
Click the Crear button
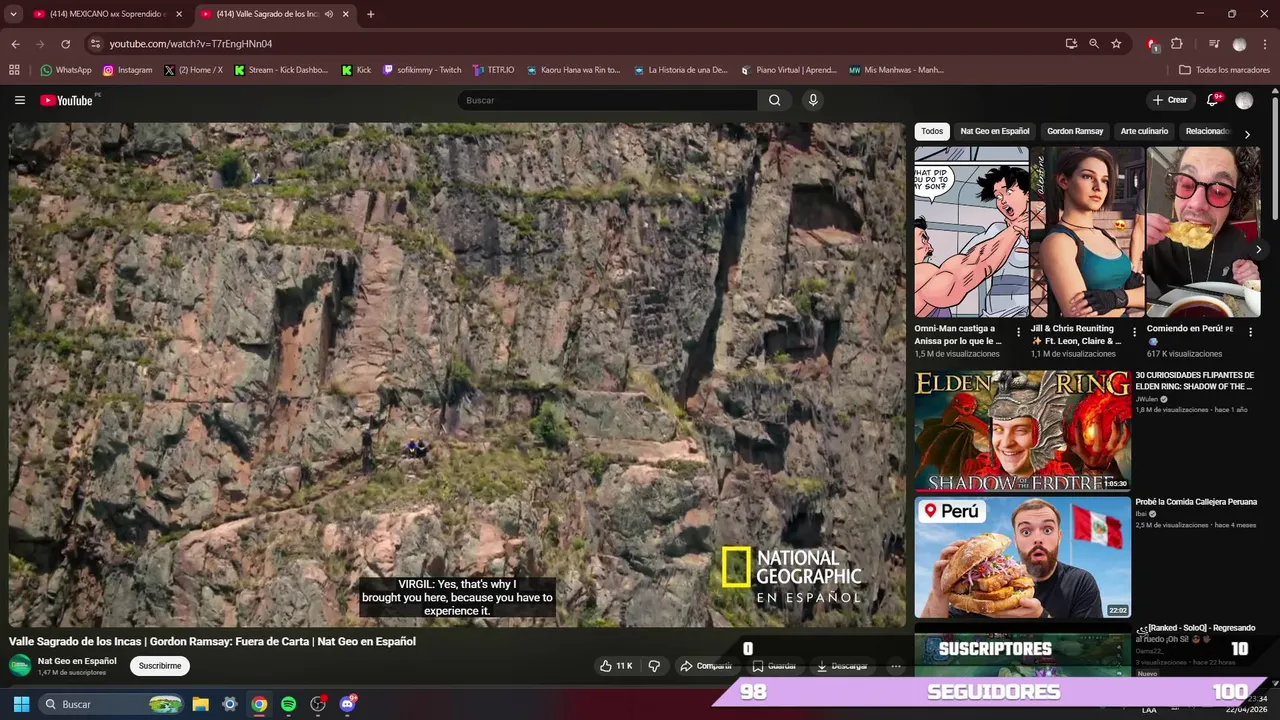click(1170, 100)
